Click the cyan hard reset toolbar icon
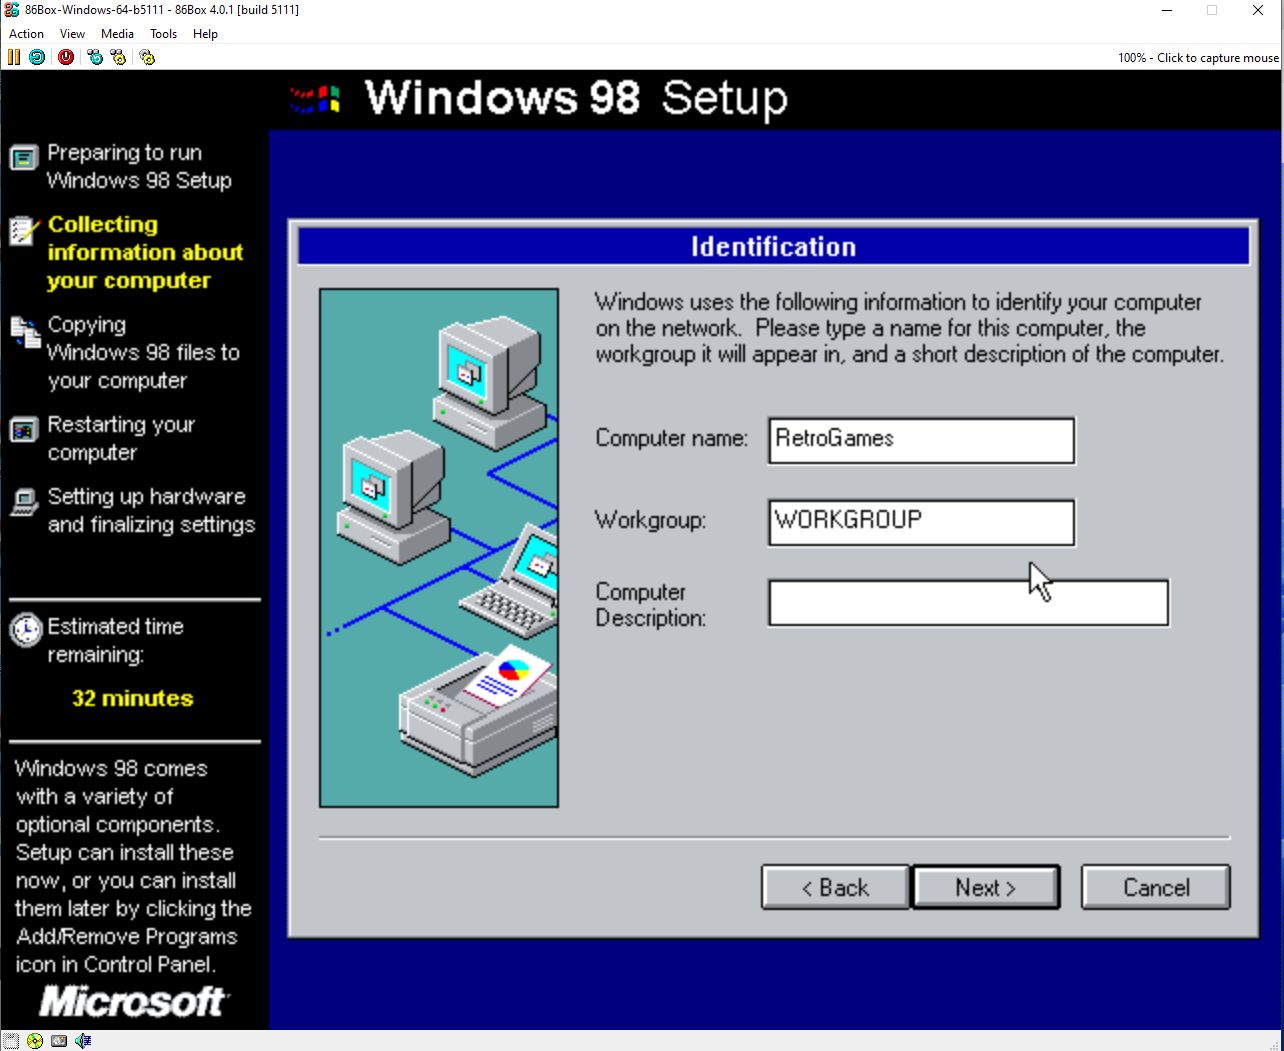 (x=37, y=57)
